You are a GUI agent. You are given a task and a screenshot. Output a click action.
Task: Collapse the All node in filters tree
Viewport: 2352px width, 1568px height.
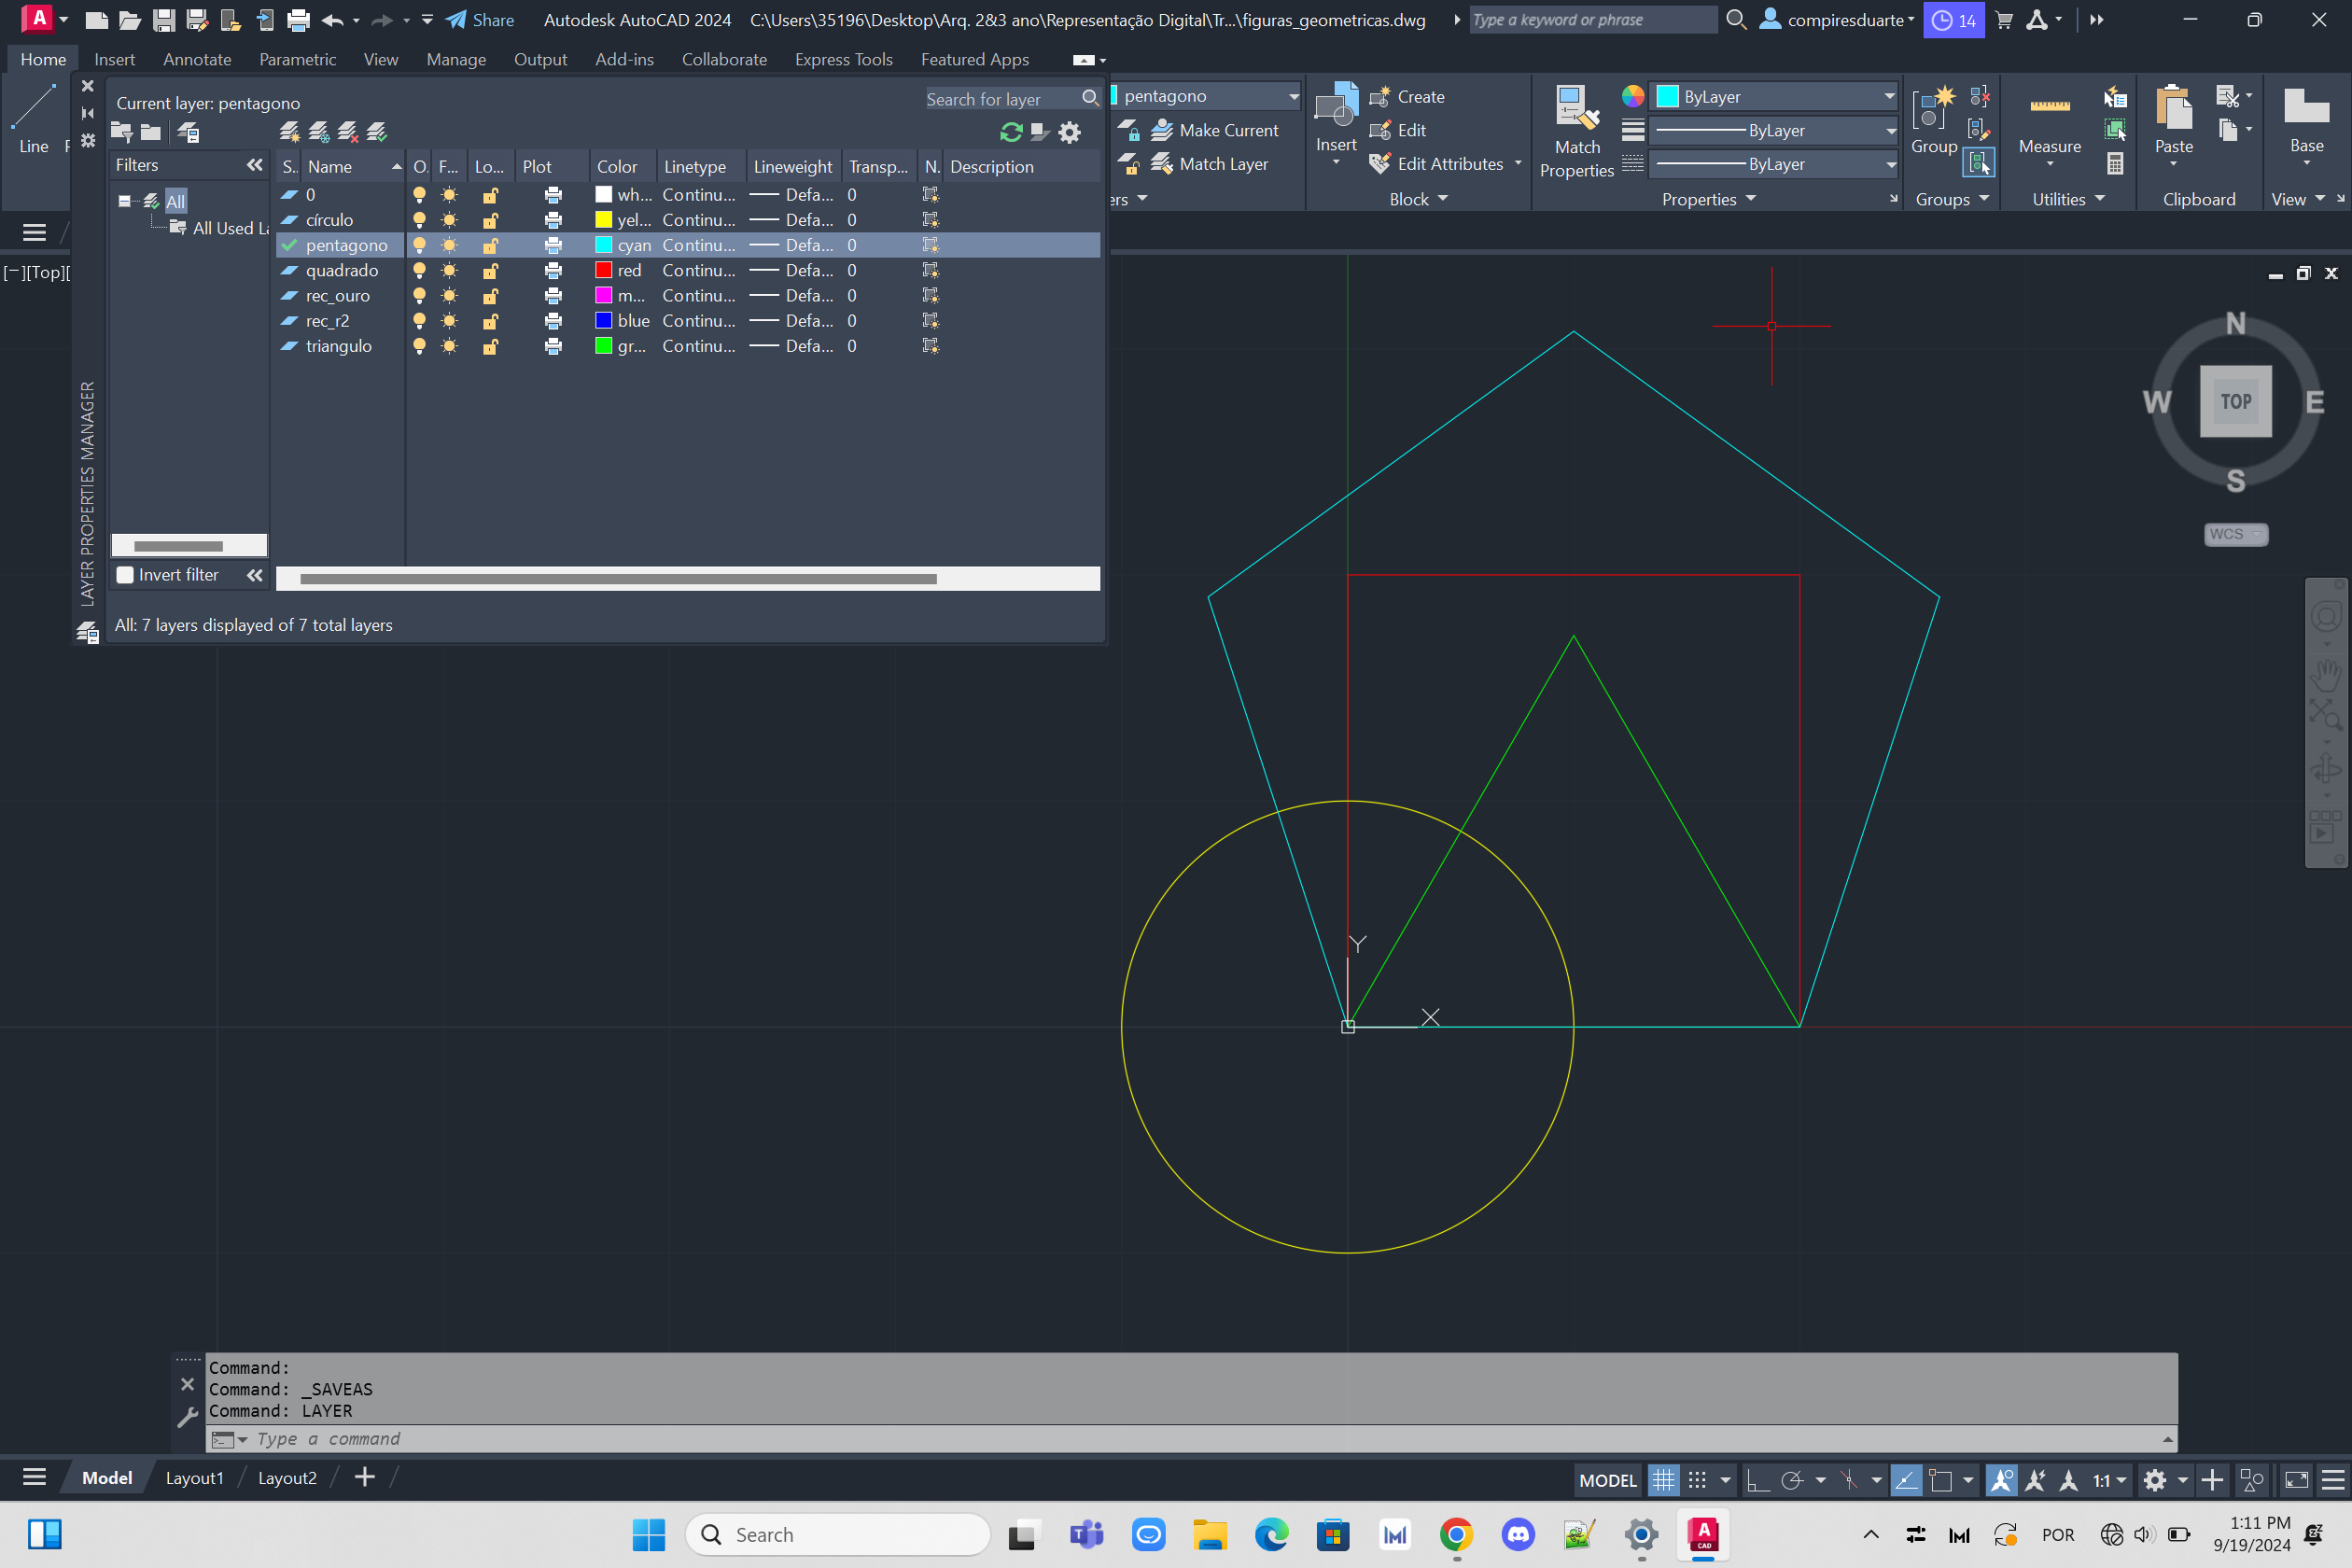(124, 201)
